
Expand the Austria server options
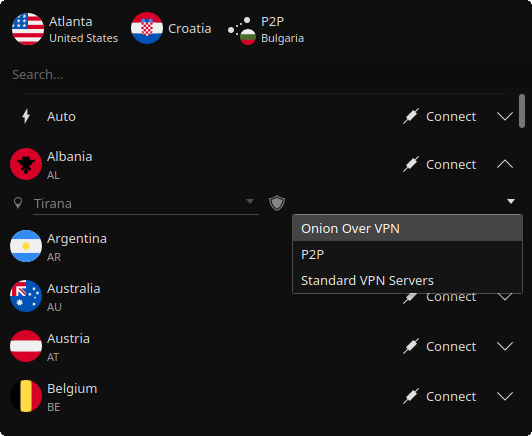pos(505,346)
